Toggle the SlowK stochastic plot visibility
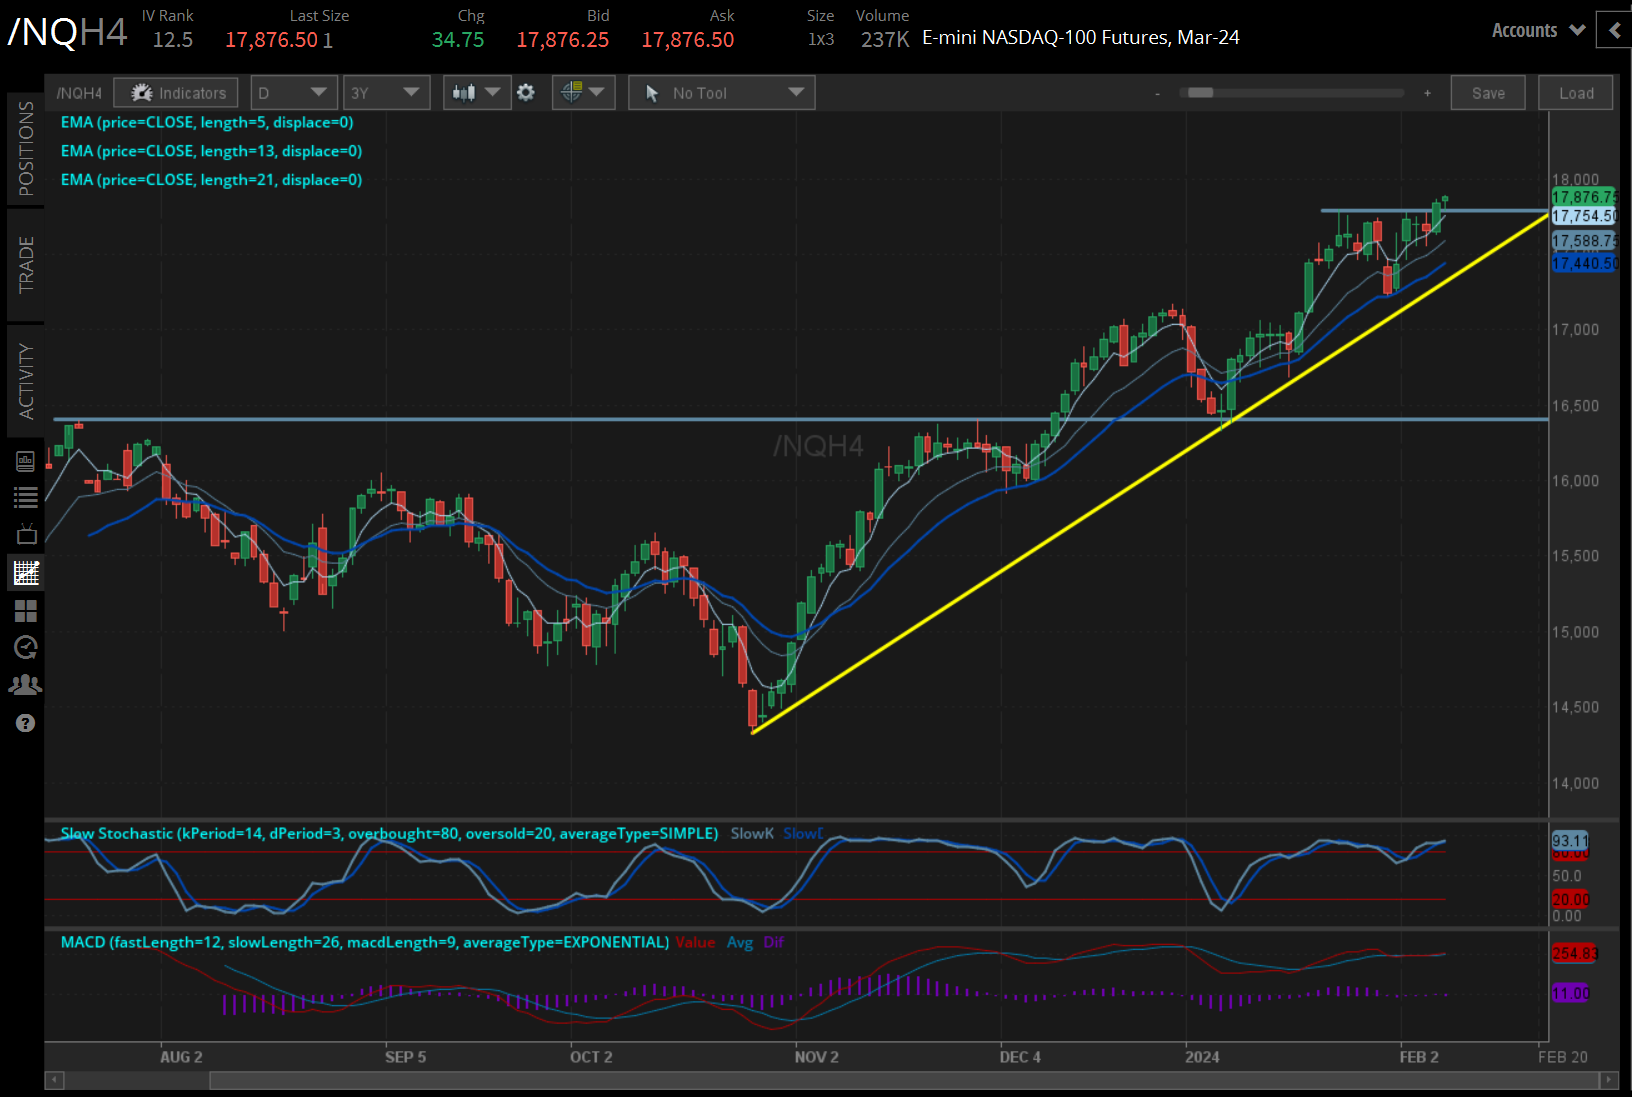1632x1097 pixels. (751, 832)
